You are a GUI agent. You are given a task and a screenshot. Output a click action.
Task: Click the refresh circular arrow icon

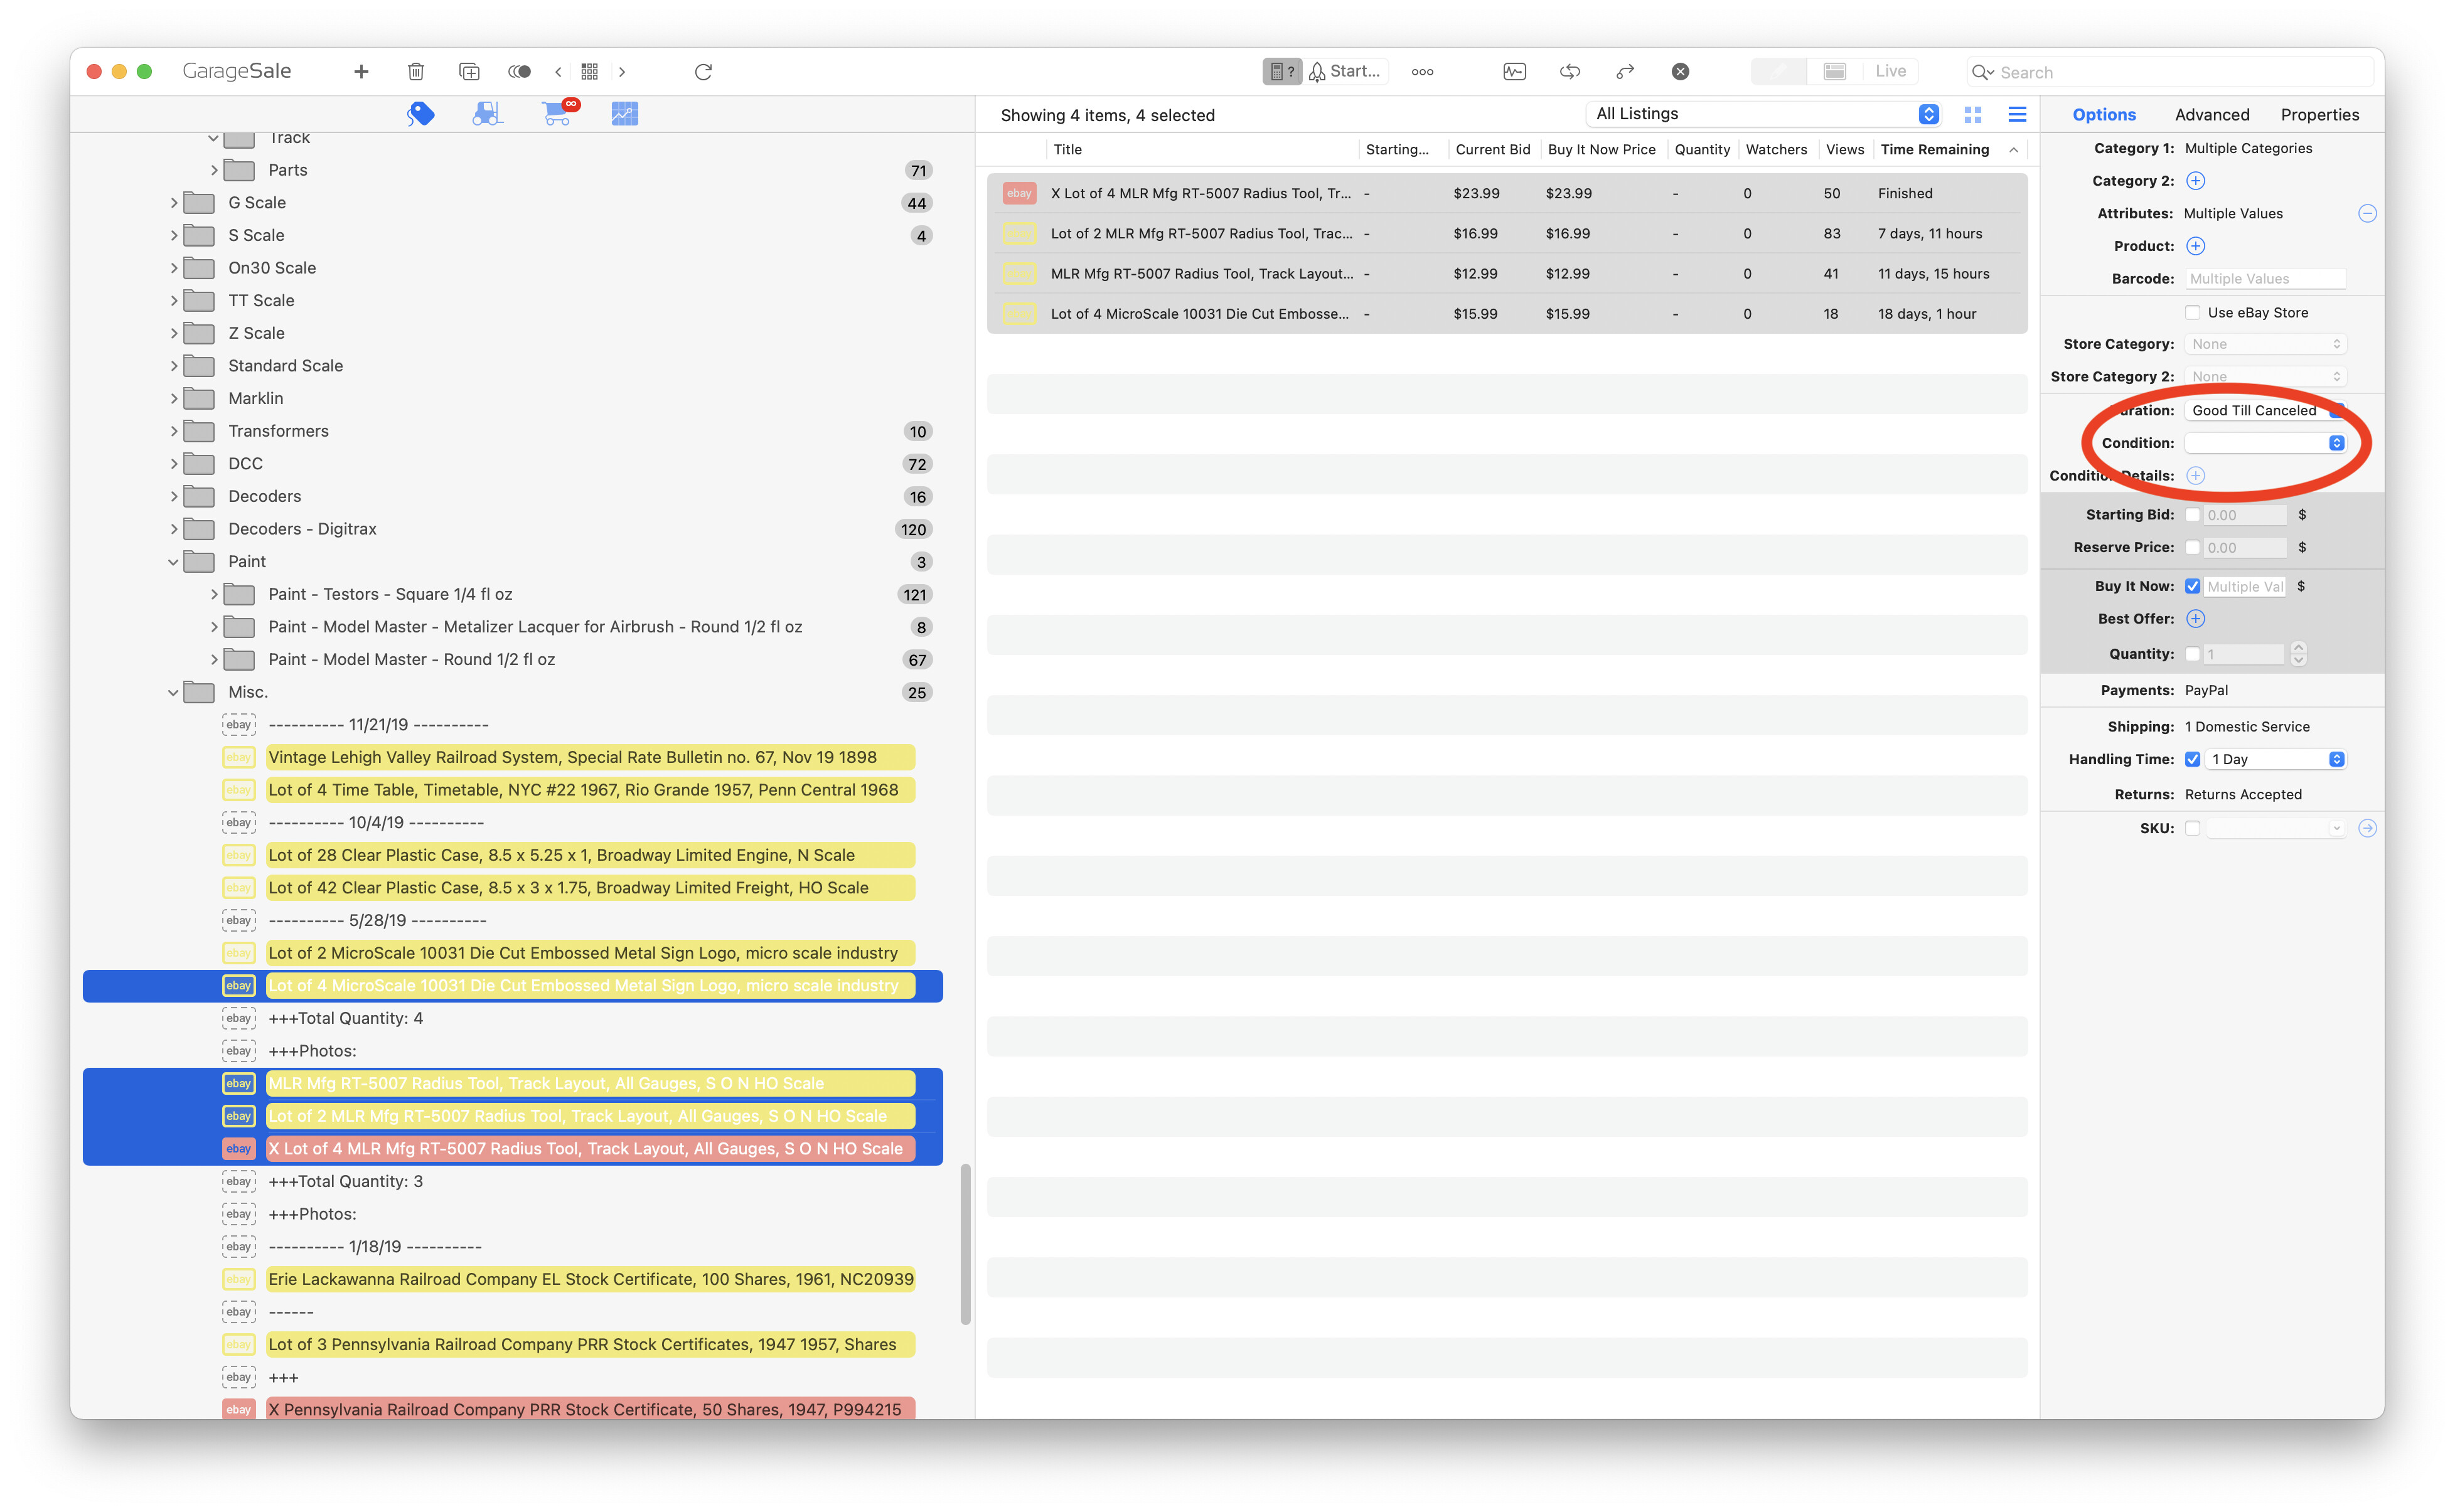point(703,71)
